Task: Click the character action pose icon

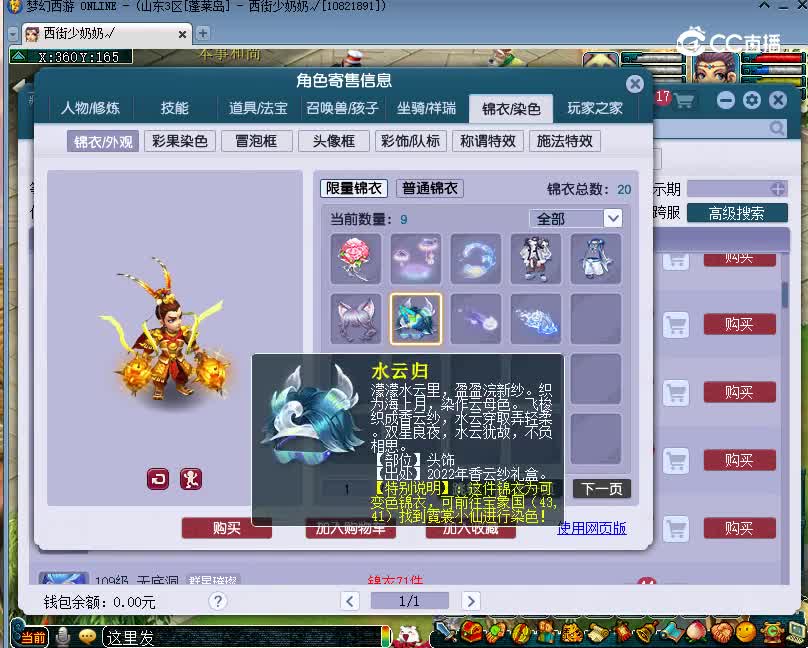Action: click(x=191, y=479)
